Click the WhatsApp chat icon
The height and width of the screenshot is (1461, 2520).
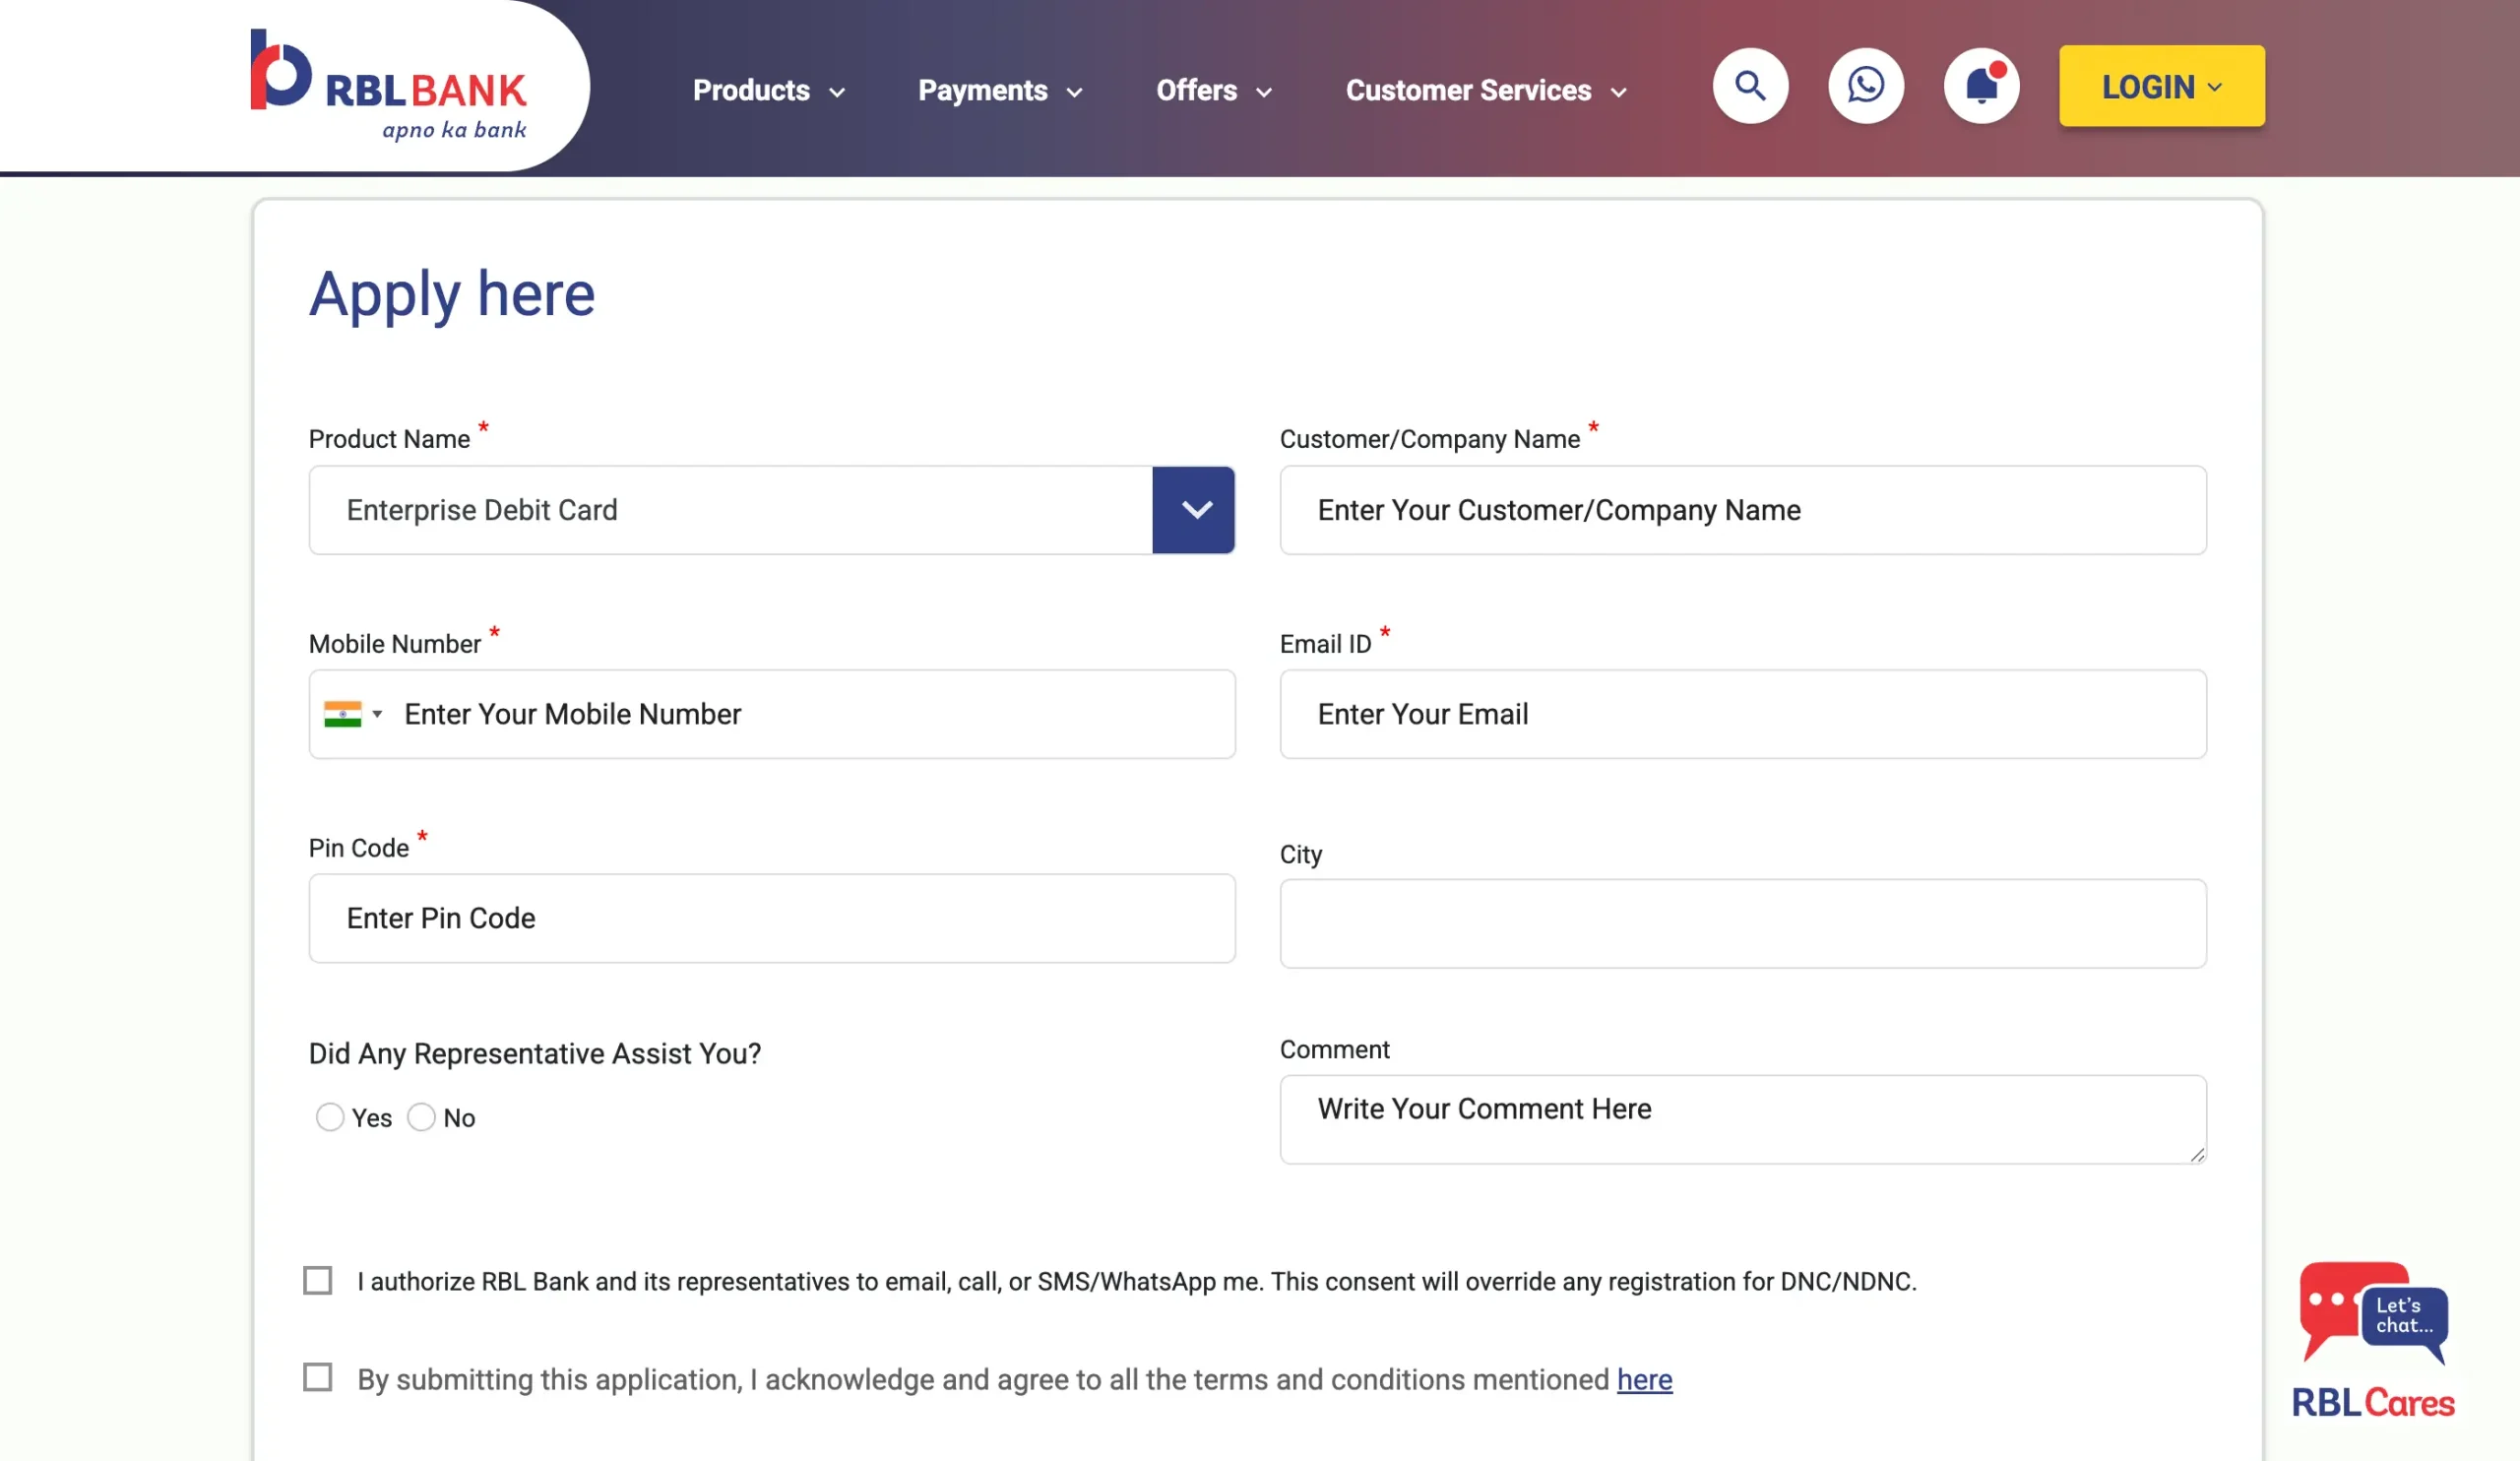tap(1866, 86)
